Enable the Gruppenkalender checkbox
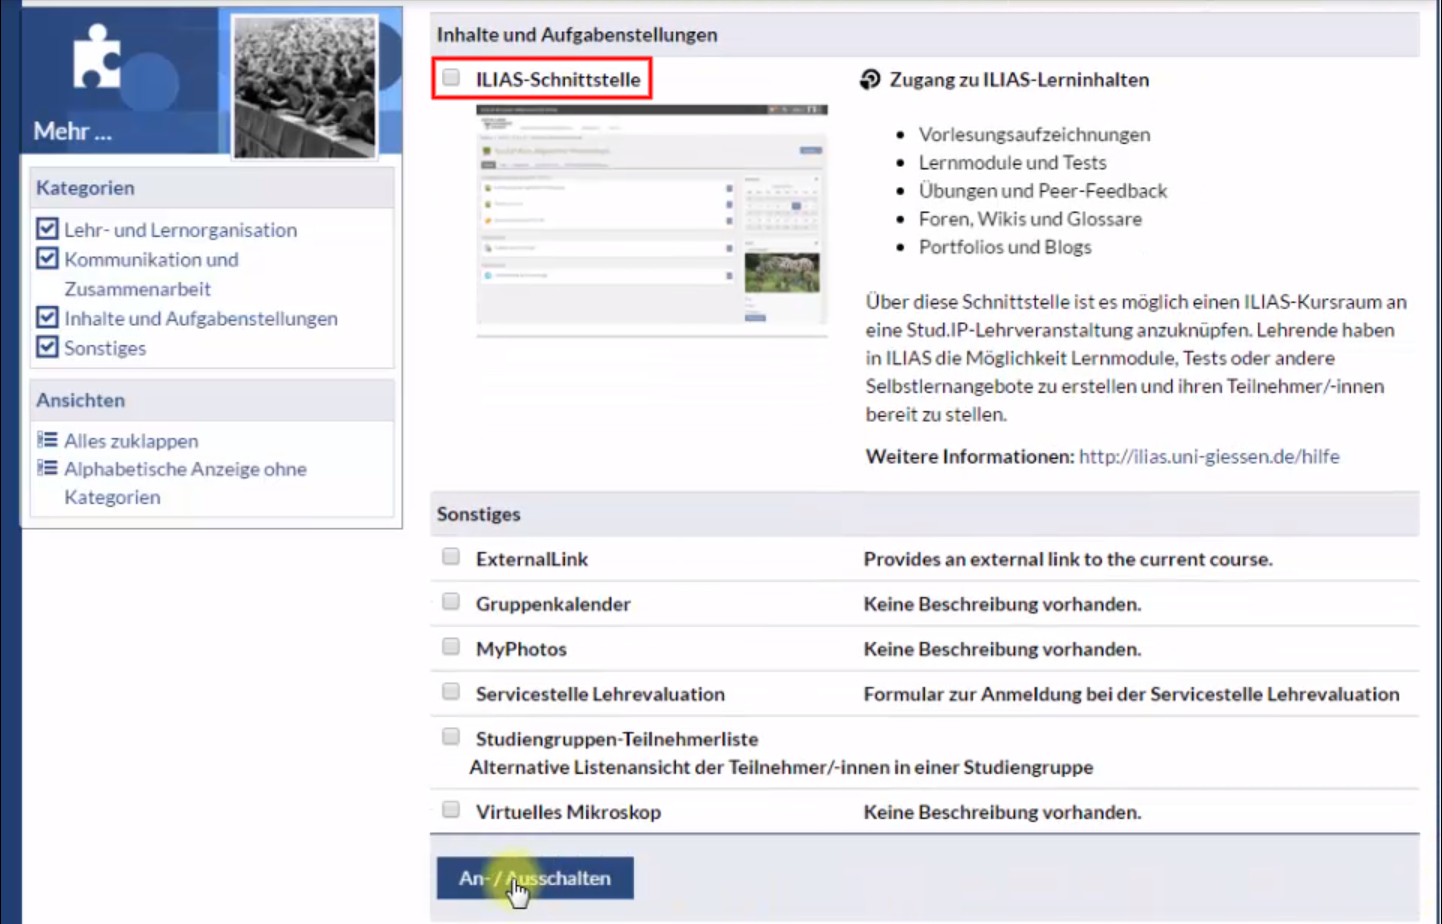The image size is (1442, 924). click(x=451, y=602)
